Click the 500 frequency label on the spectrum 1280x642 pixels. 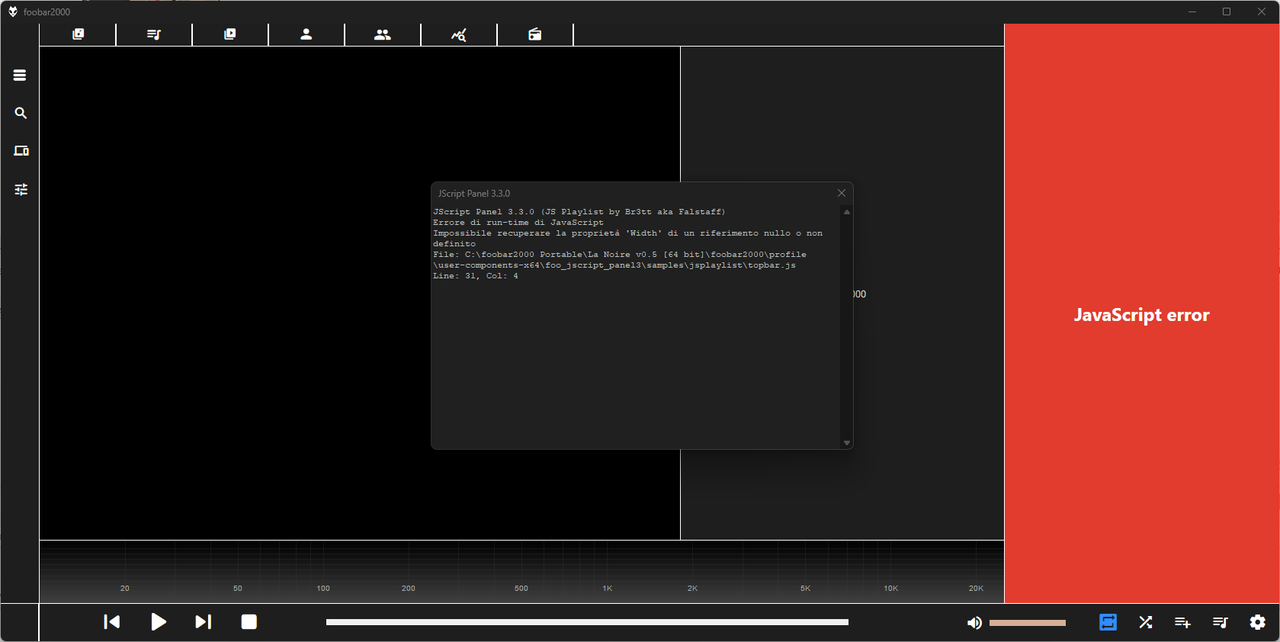[521, 588]
